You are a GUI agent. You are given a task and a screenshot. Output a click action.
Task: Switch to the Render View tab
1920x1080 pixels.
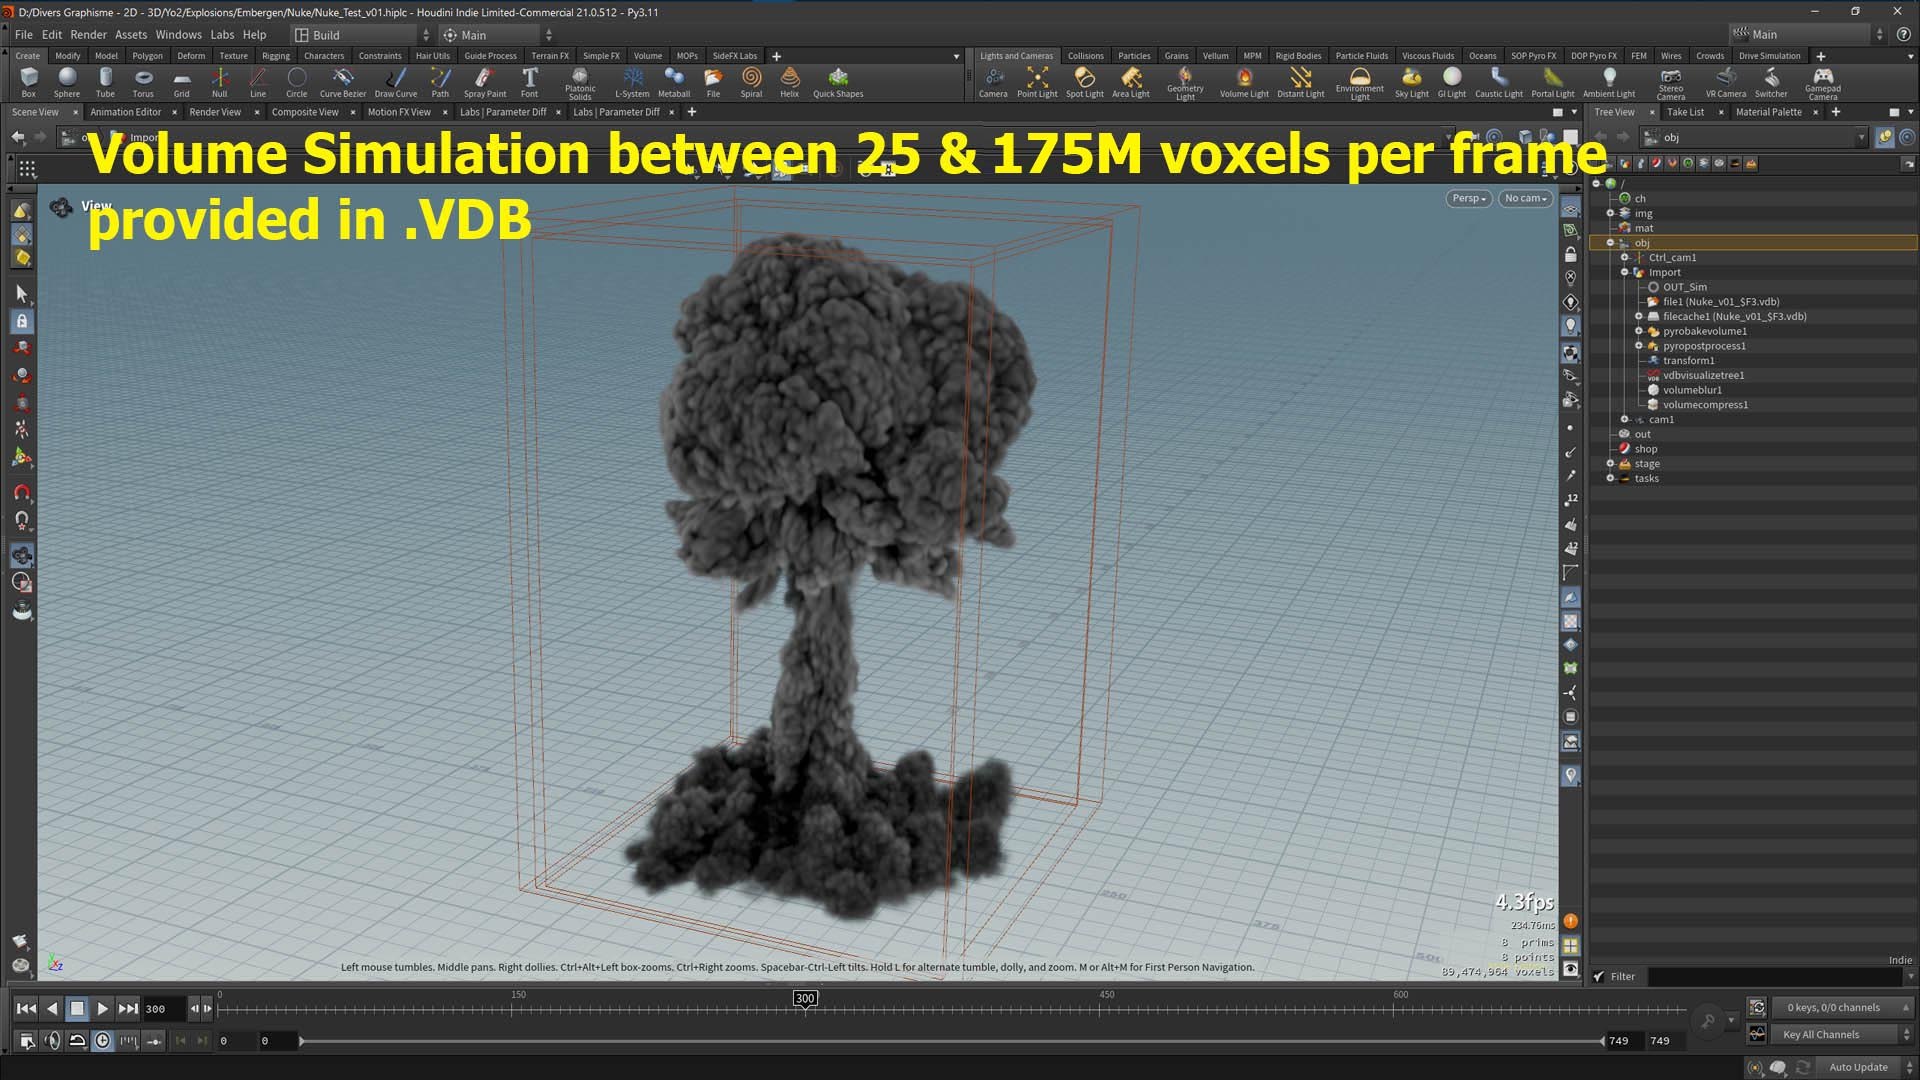point(215,112)
